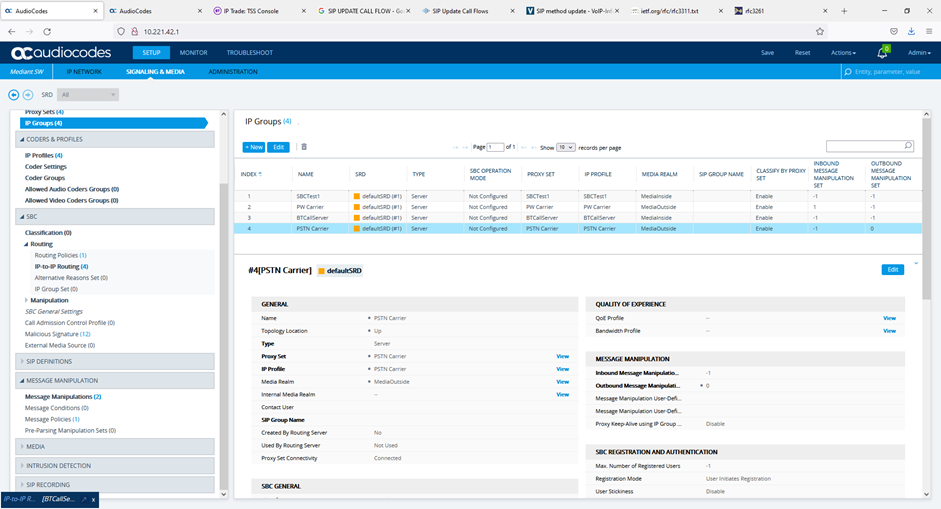Open IP Profiles in the sidebar
Viewport: 941px width, 509px height.
(x=43, y=155)
